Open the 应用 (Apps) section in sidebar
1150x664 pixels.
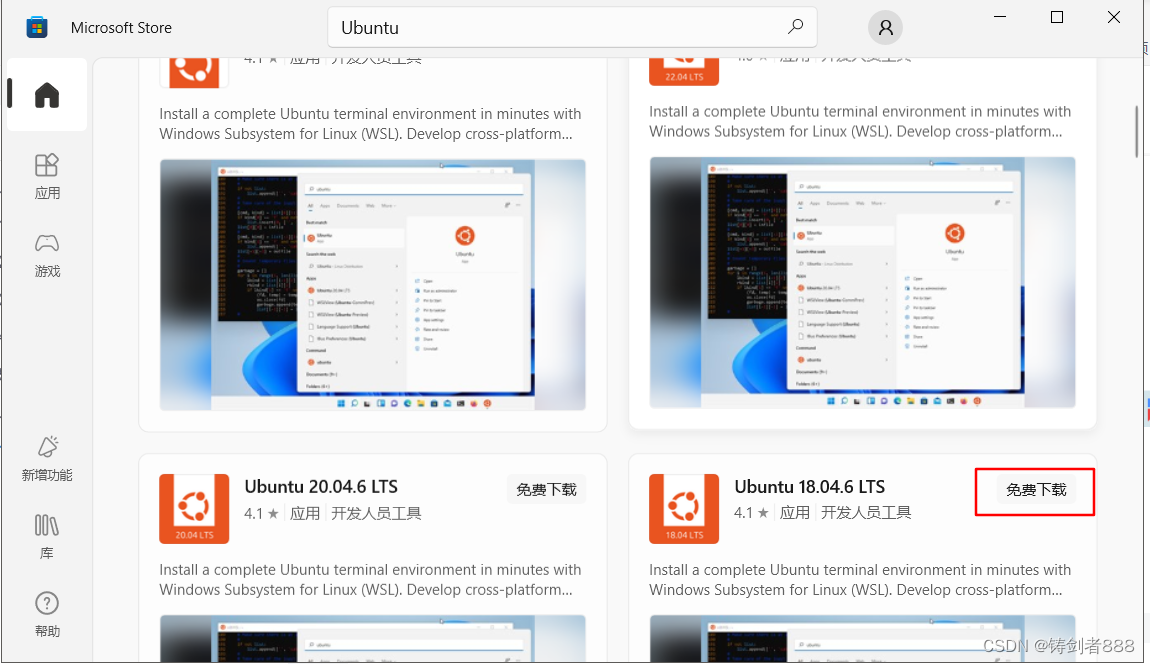coord(46,177)
